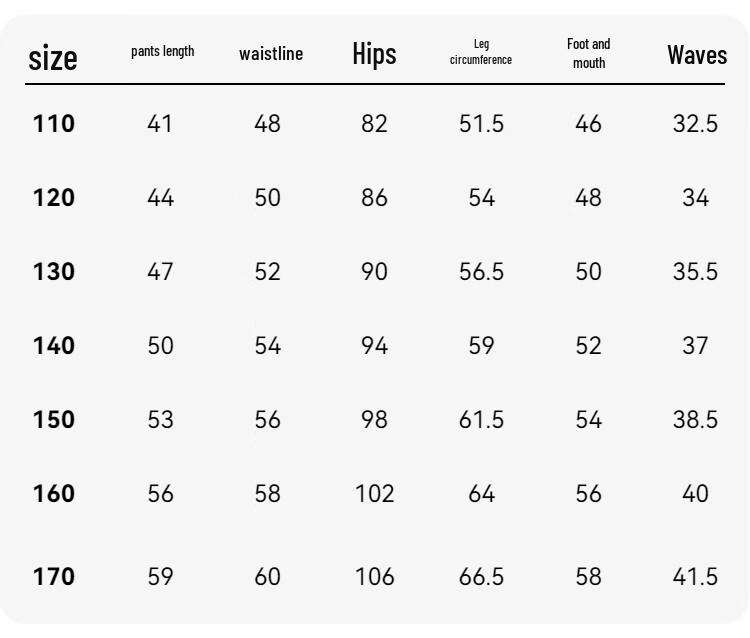750x638 pixels.
Task: Click size 160 row label
Action: (54, 494)
